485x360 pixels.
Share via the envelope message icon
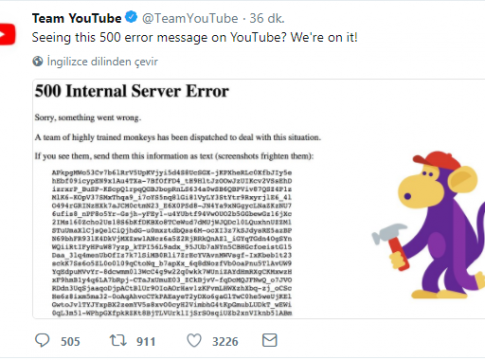click(x=270, y=340)
